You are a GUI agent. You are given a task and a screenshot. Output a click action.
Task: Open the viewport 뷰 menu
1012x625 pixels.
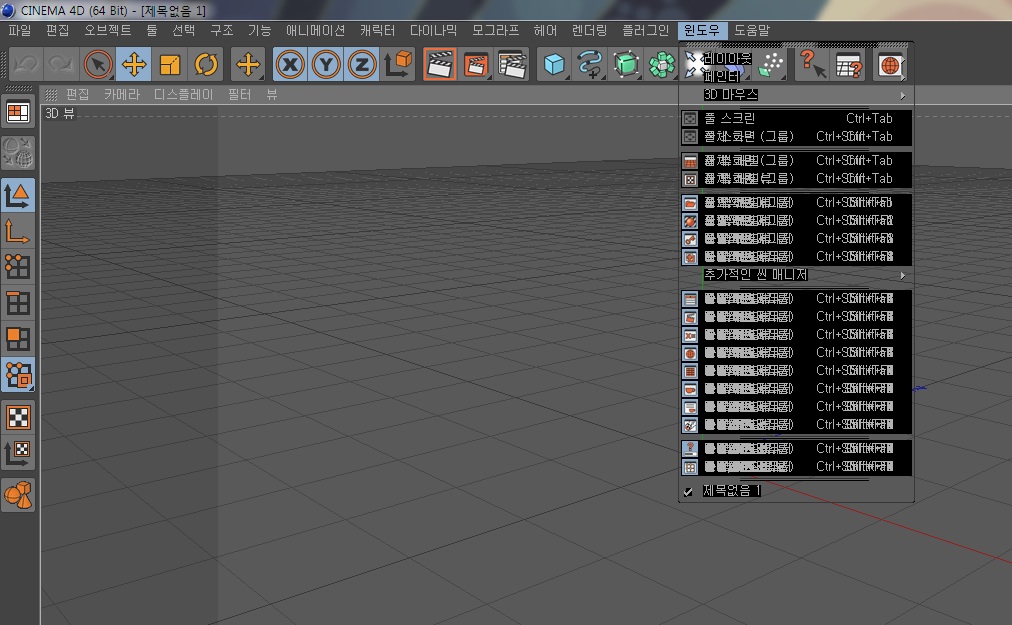pyautogui.click(x=272, y=94)
